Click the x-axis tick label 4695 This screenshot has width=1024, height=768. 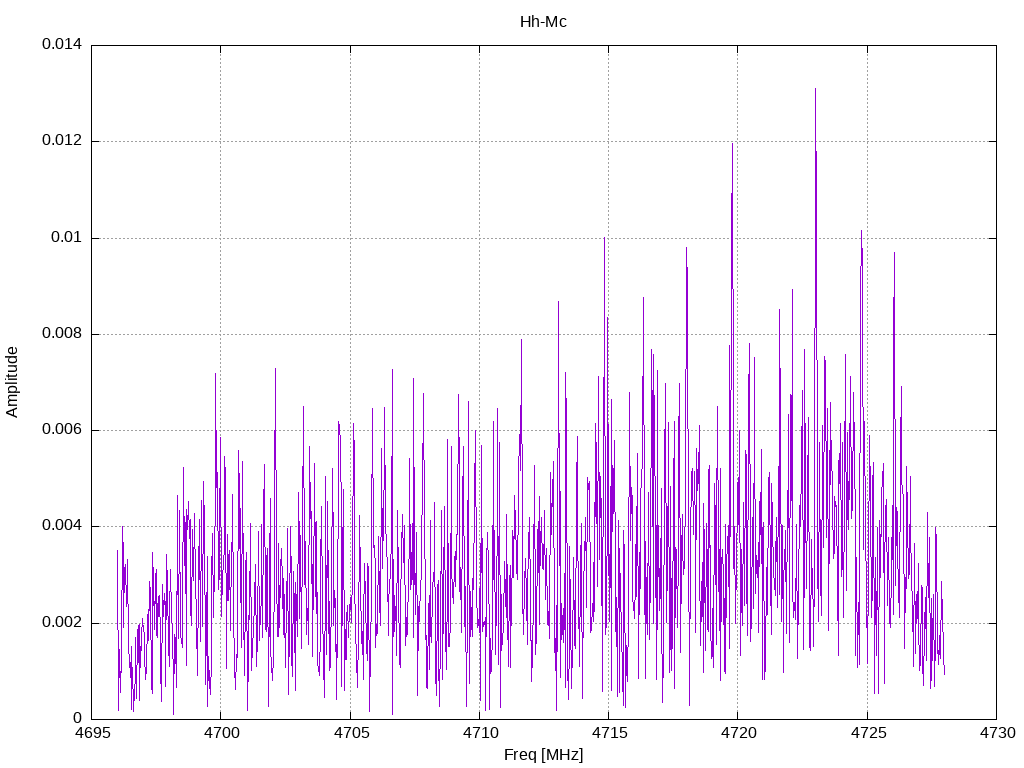click(x=91, y=733)
